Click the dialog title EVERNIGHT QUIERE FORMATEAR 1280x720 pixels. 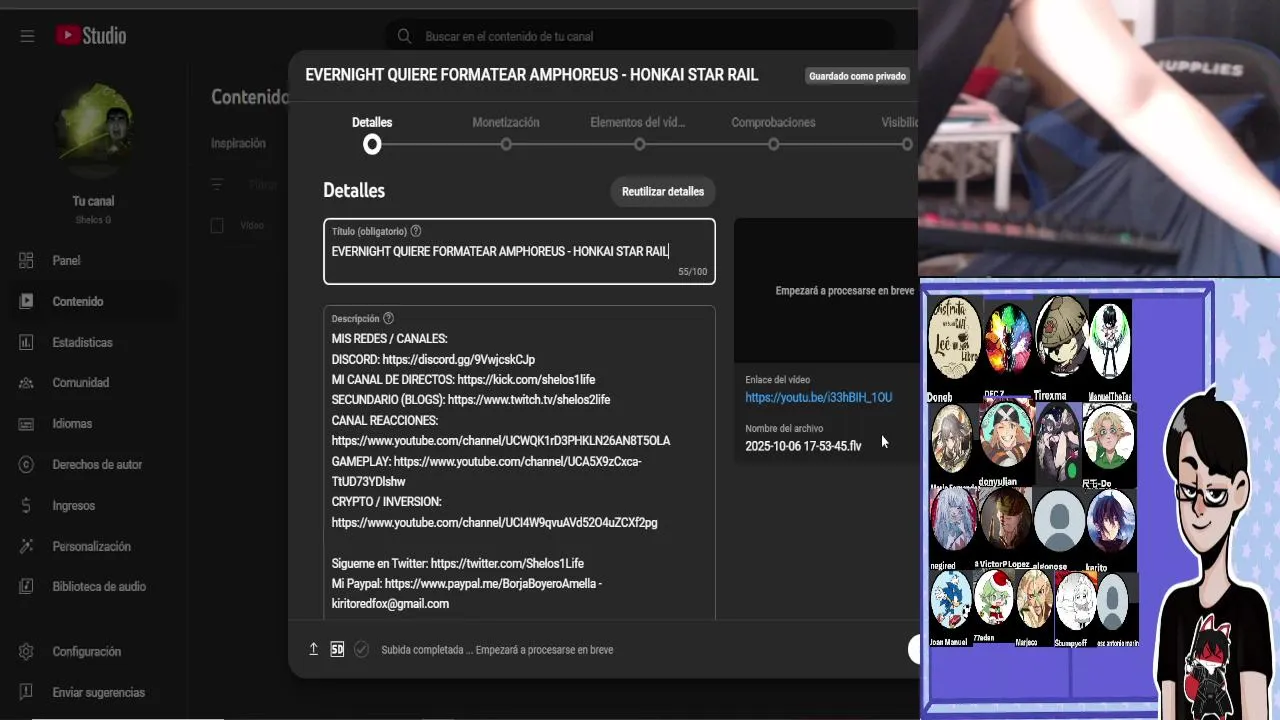point(531,75)
